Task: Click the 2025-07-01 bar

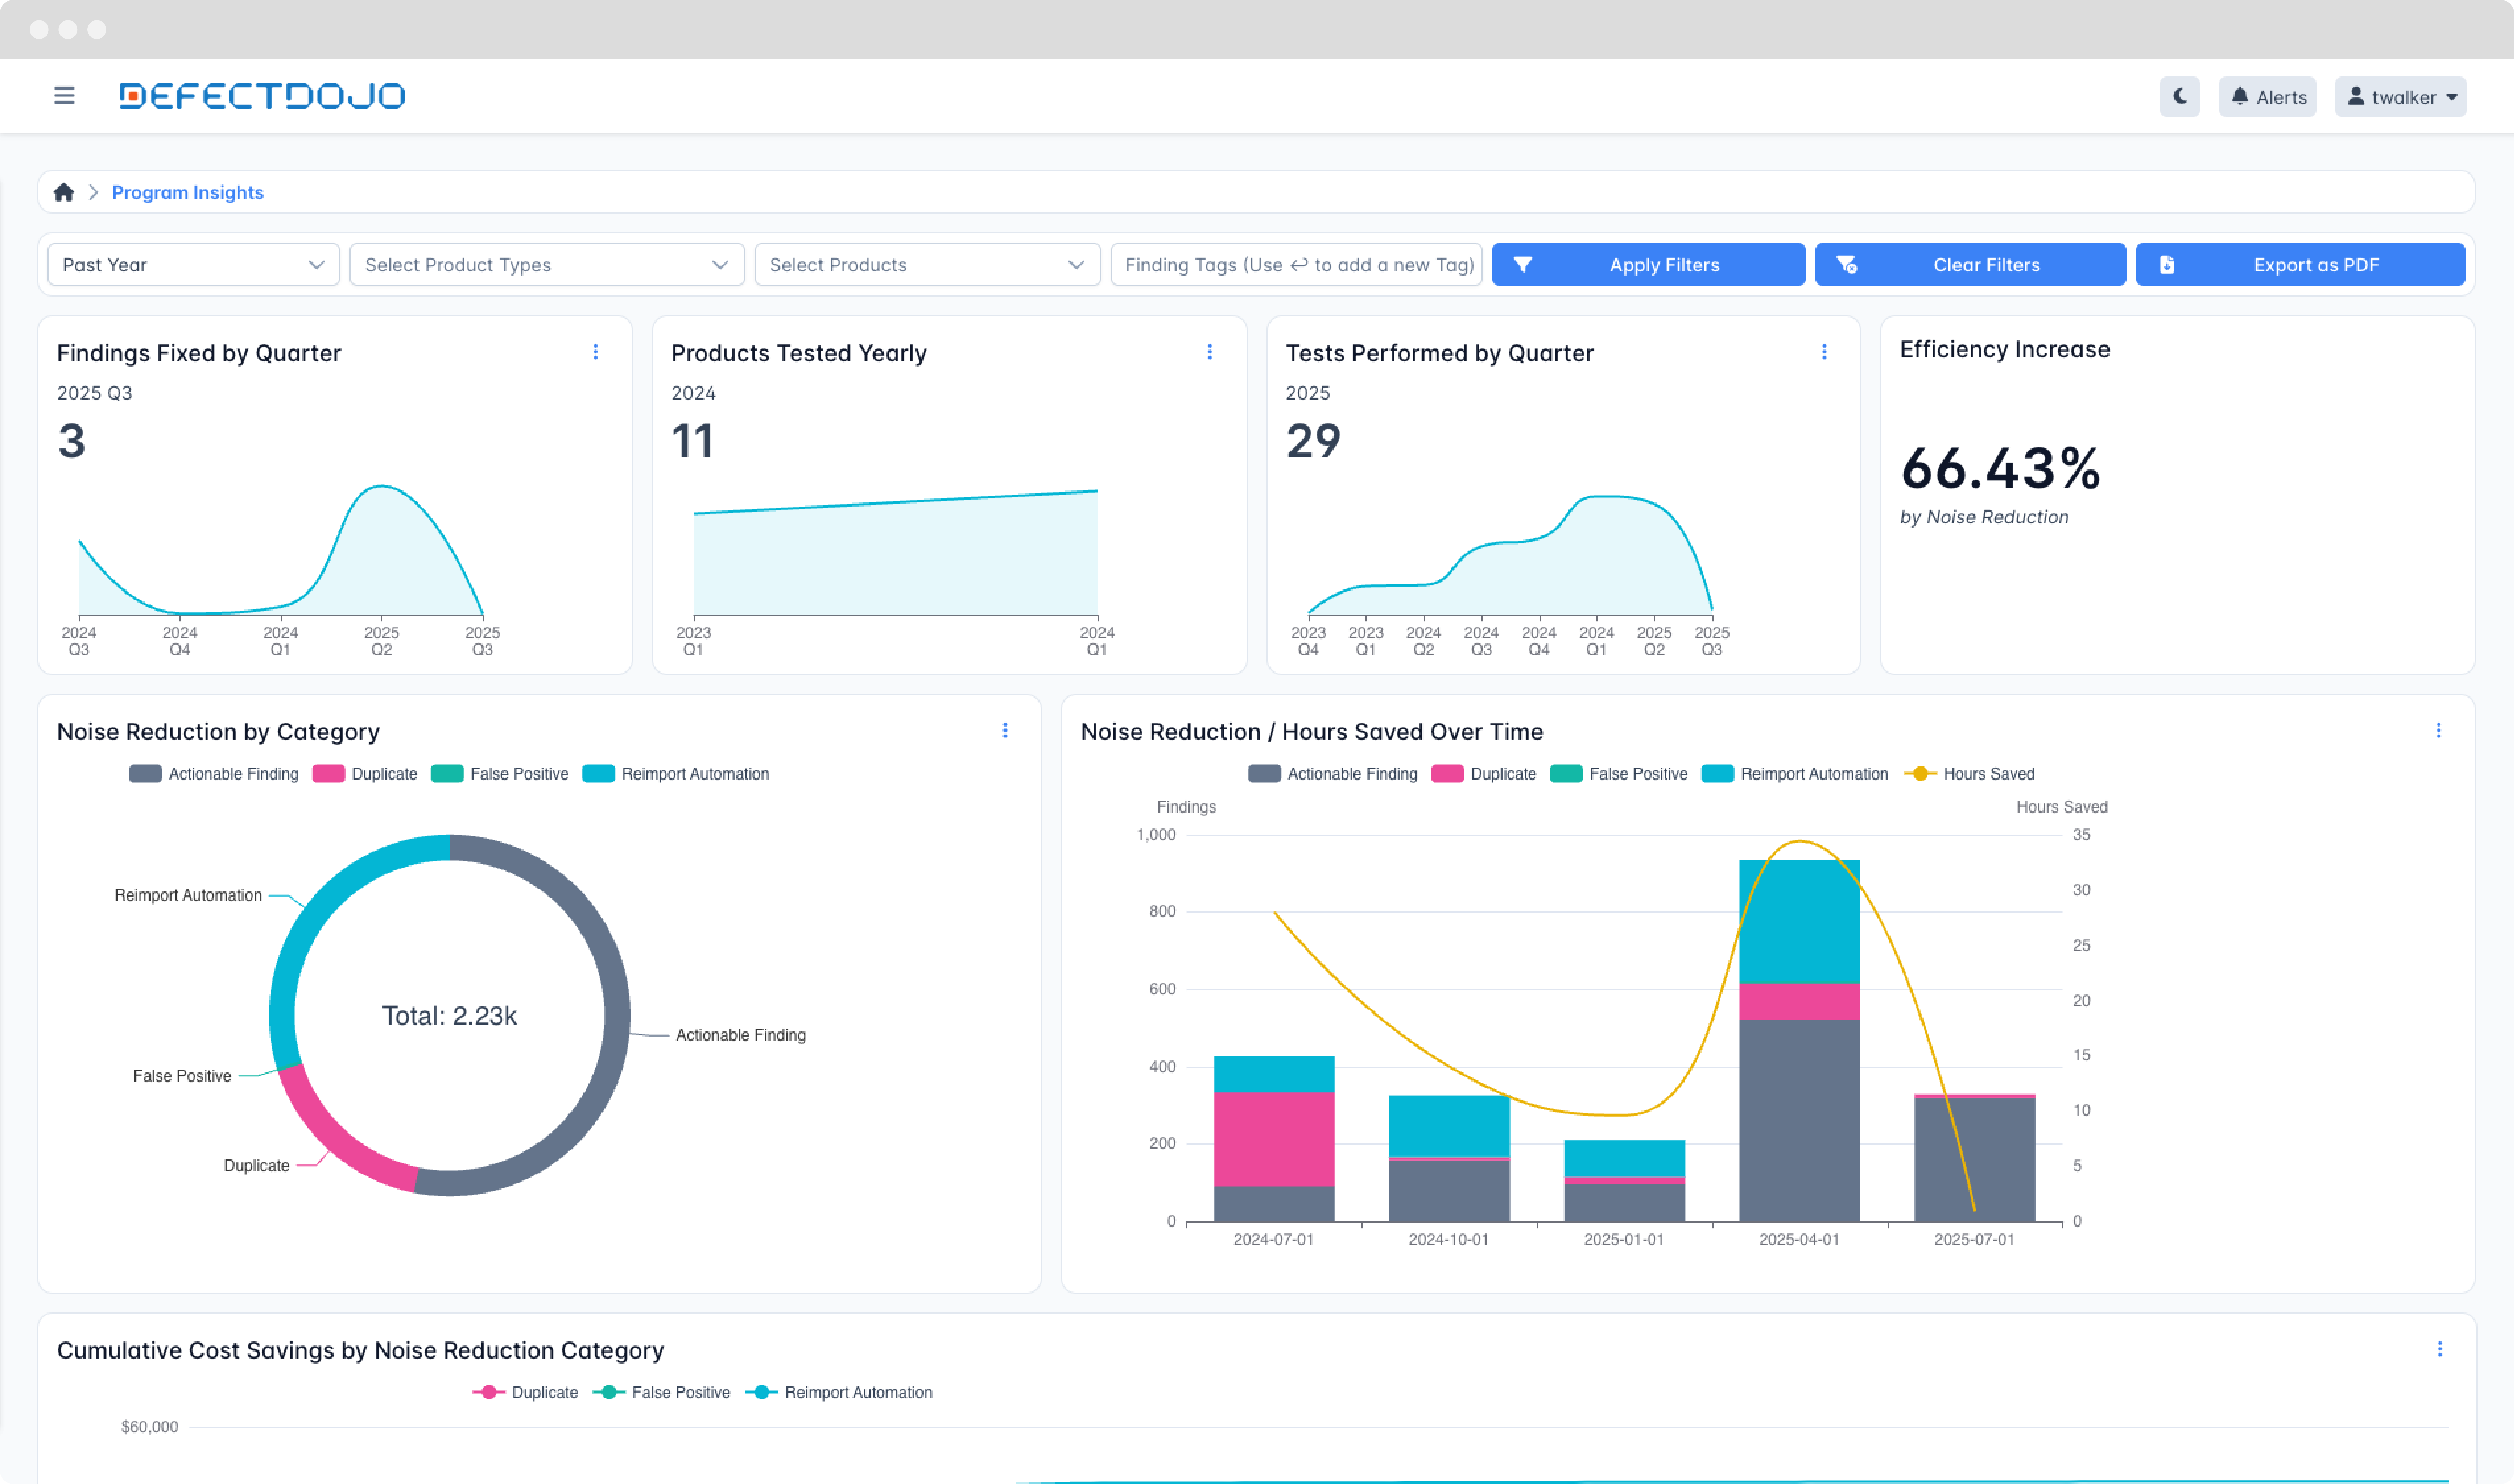Action: point(1975,1158)
